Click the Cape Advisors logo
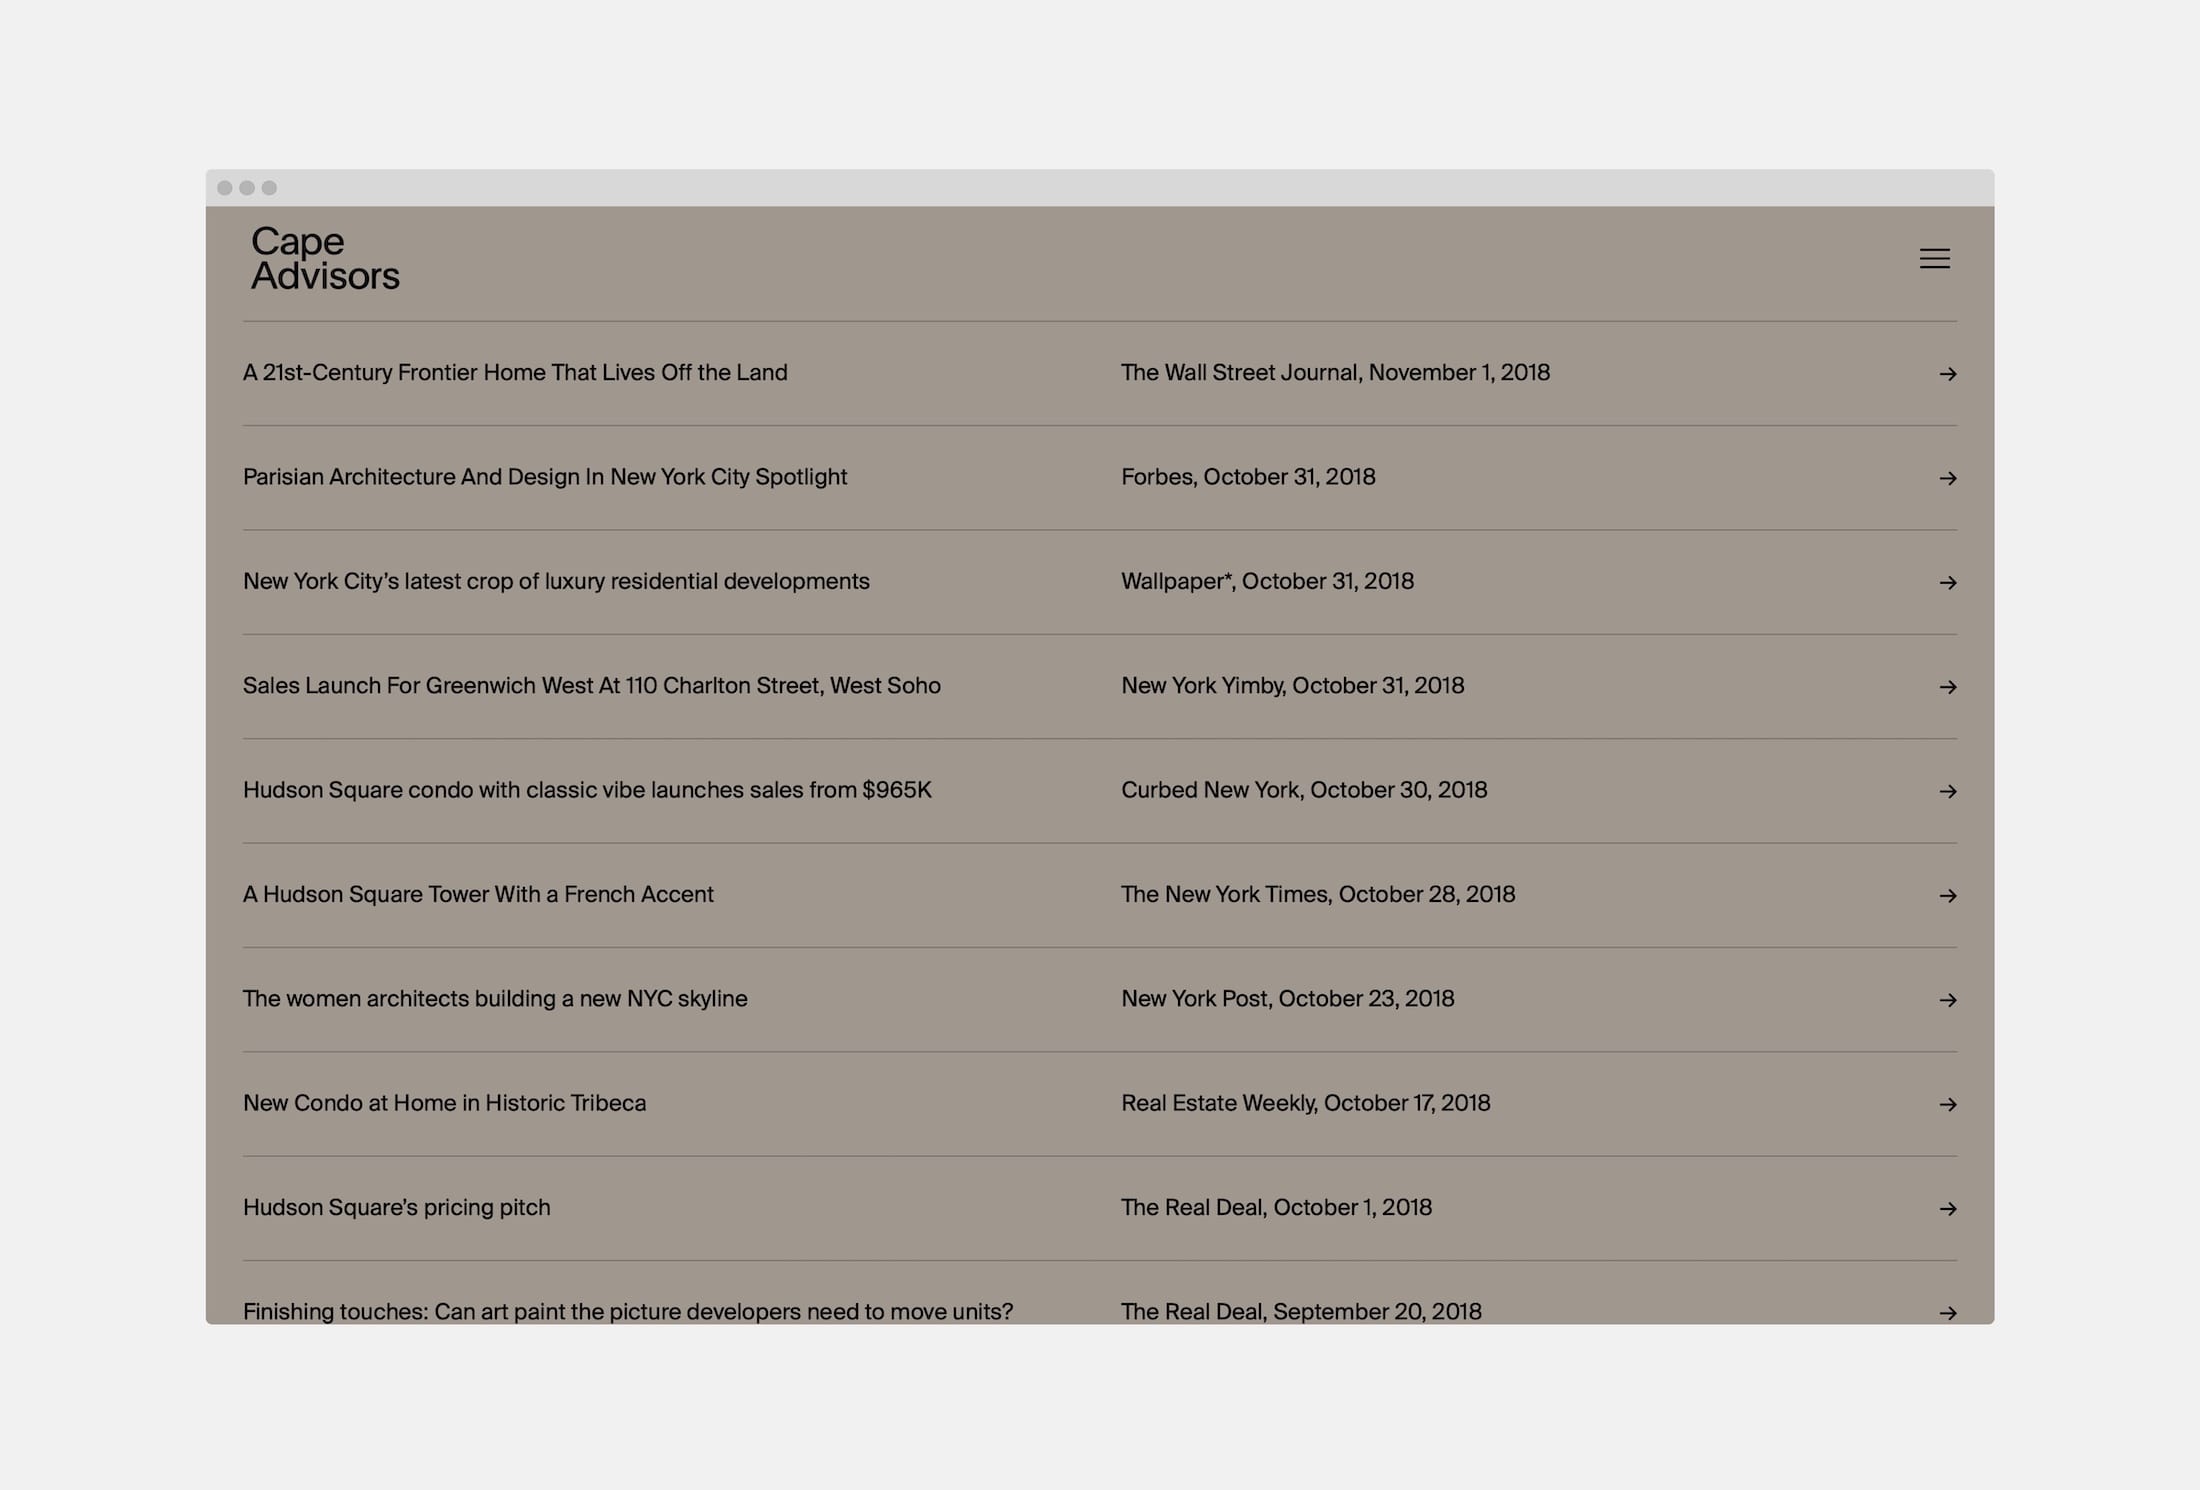The width and height of the screenshot is (2200, 1490). tap(325, 258)
